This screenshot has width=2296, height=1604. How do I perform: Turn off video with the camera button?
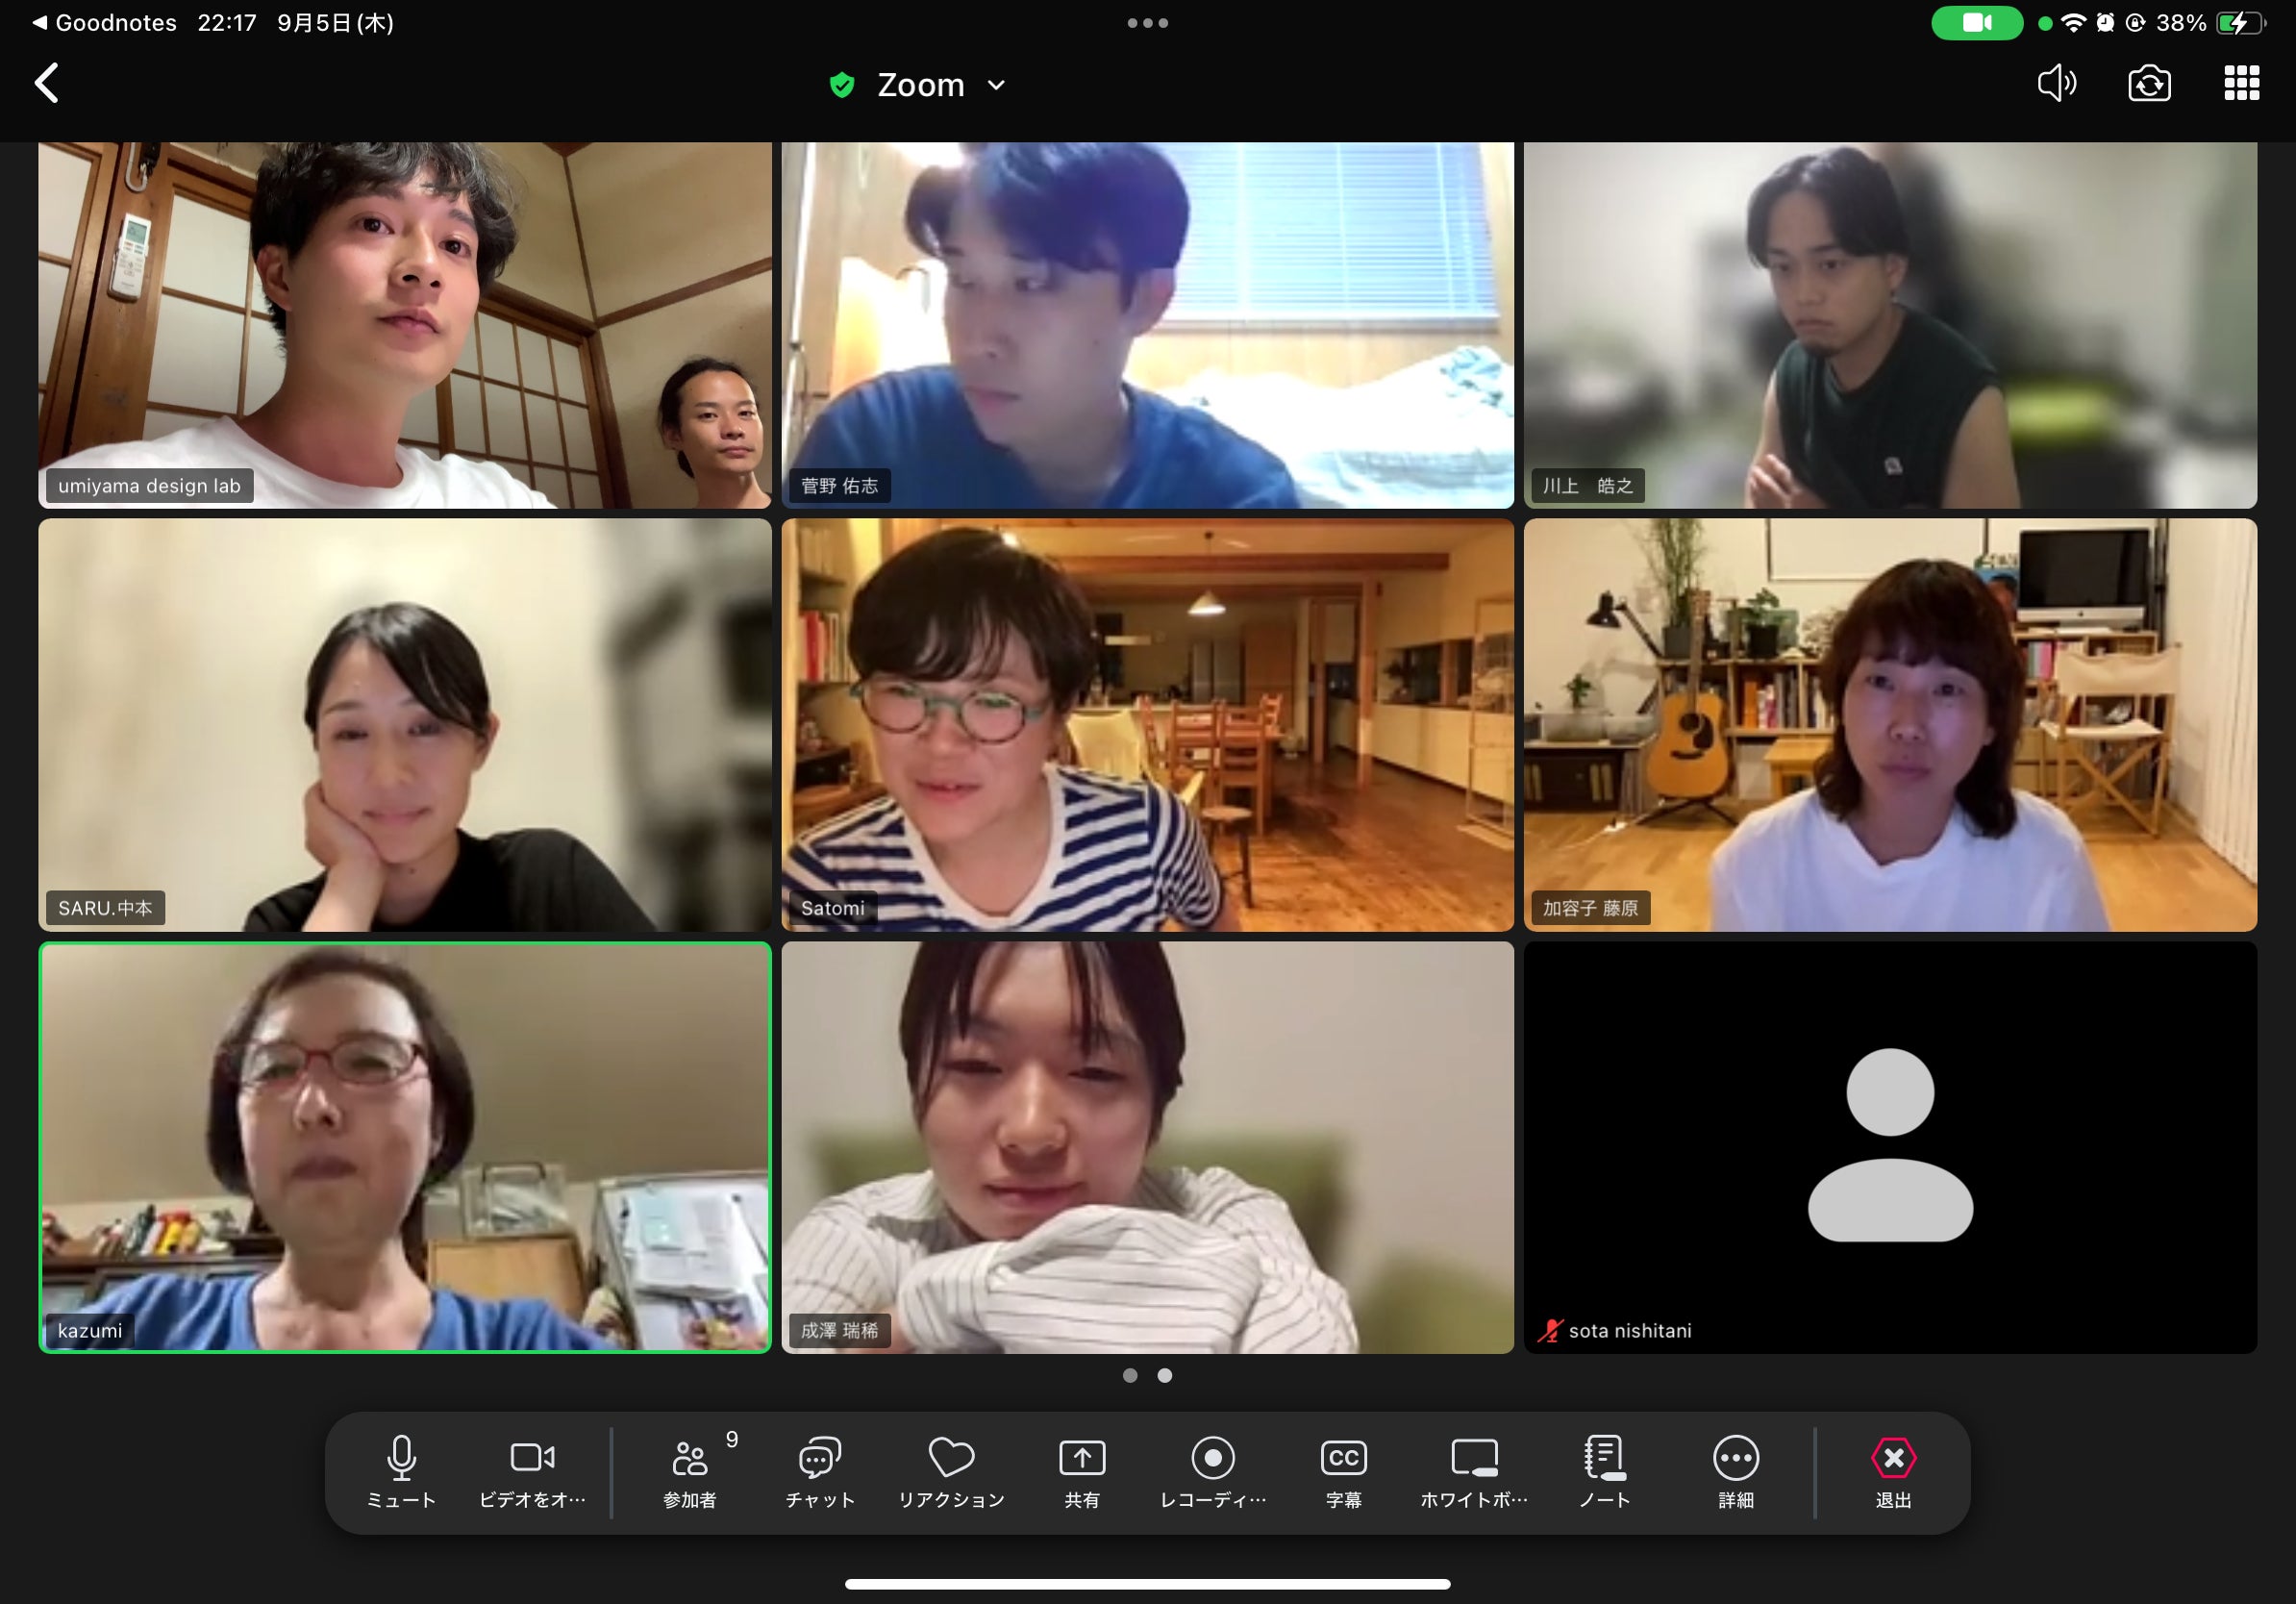tap(532, 1470)
